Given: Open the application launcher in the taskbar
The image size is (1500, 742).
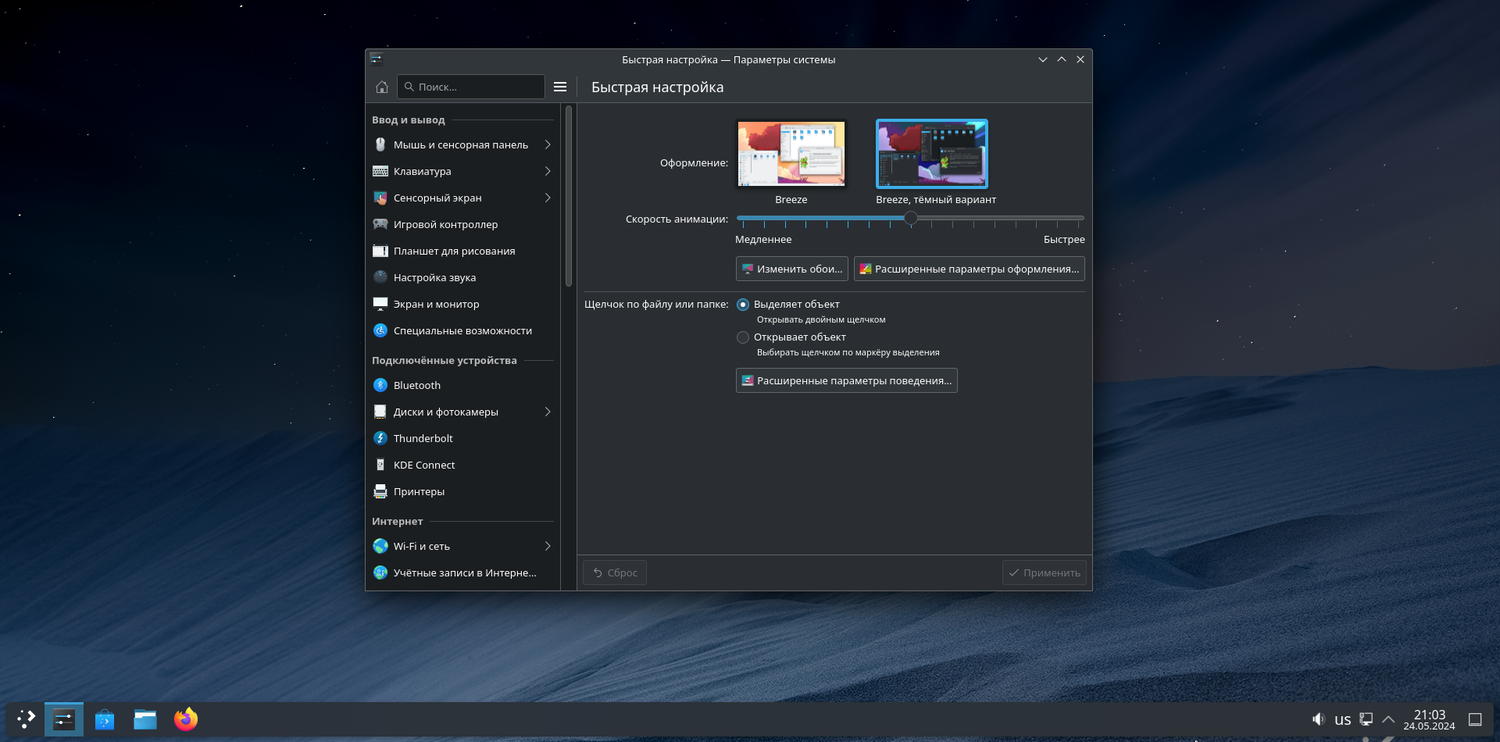Looking at the screenshot, I should click(x=26, y=719).
